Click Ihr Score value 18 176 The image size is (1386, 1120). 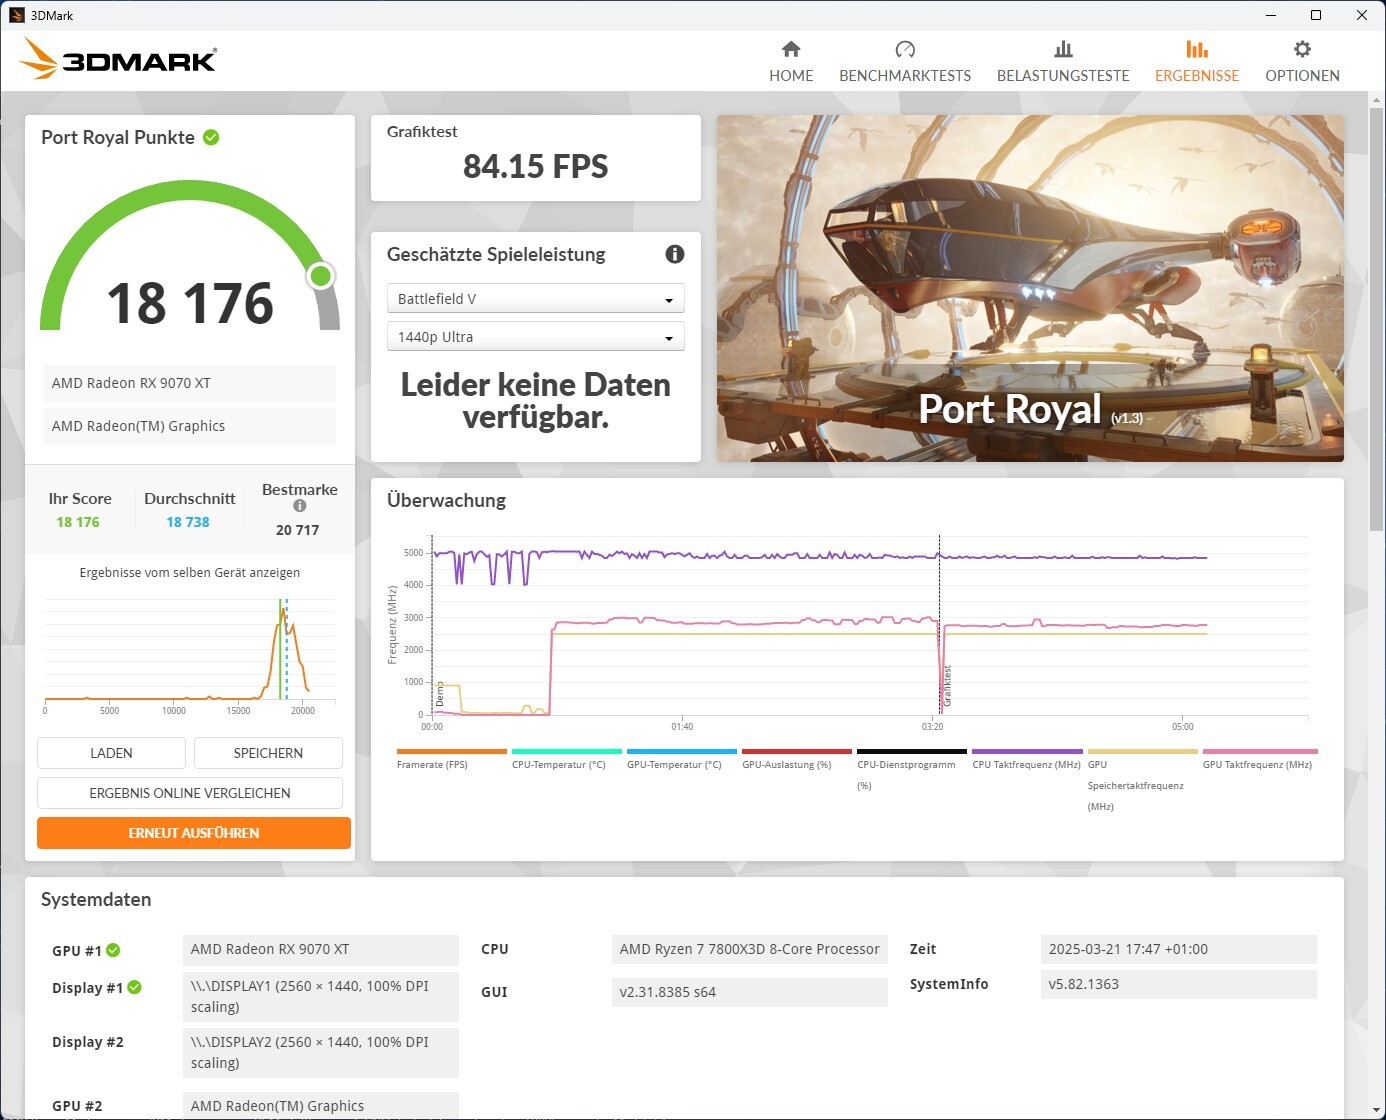[78, 522]
